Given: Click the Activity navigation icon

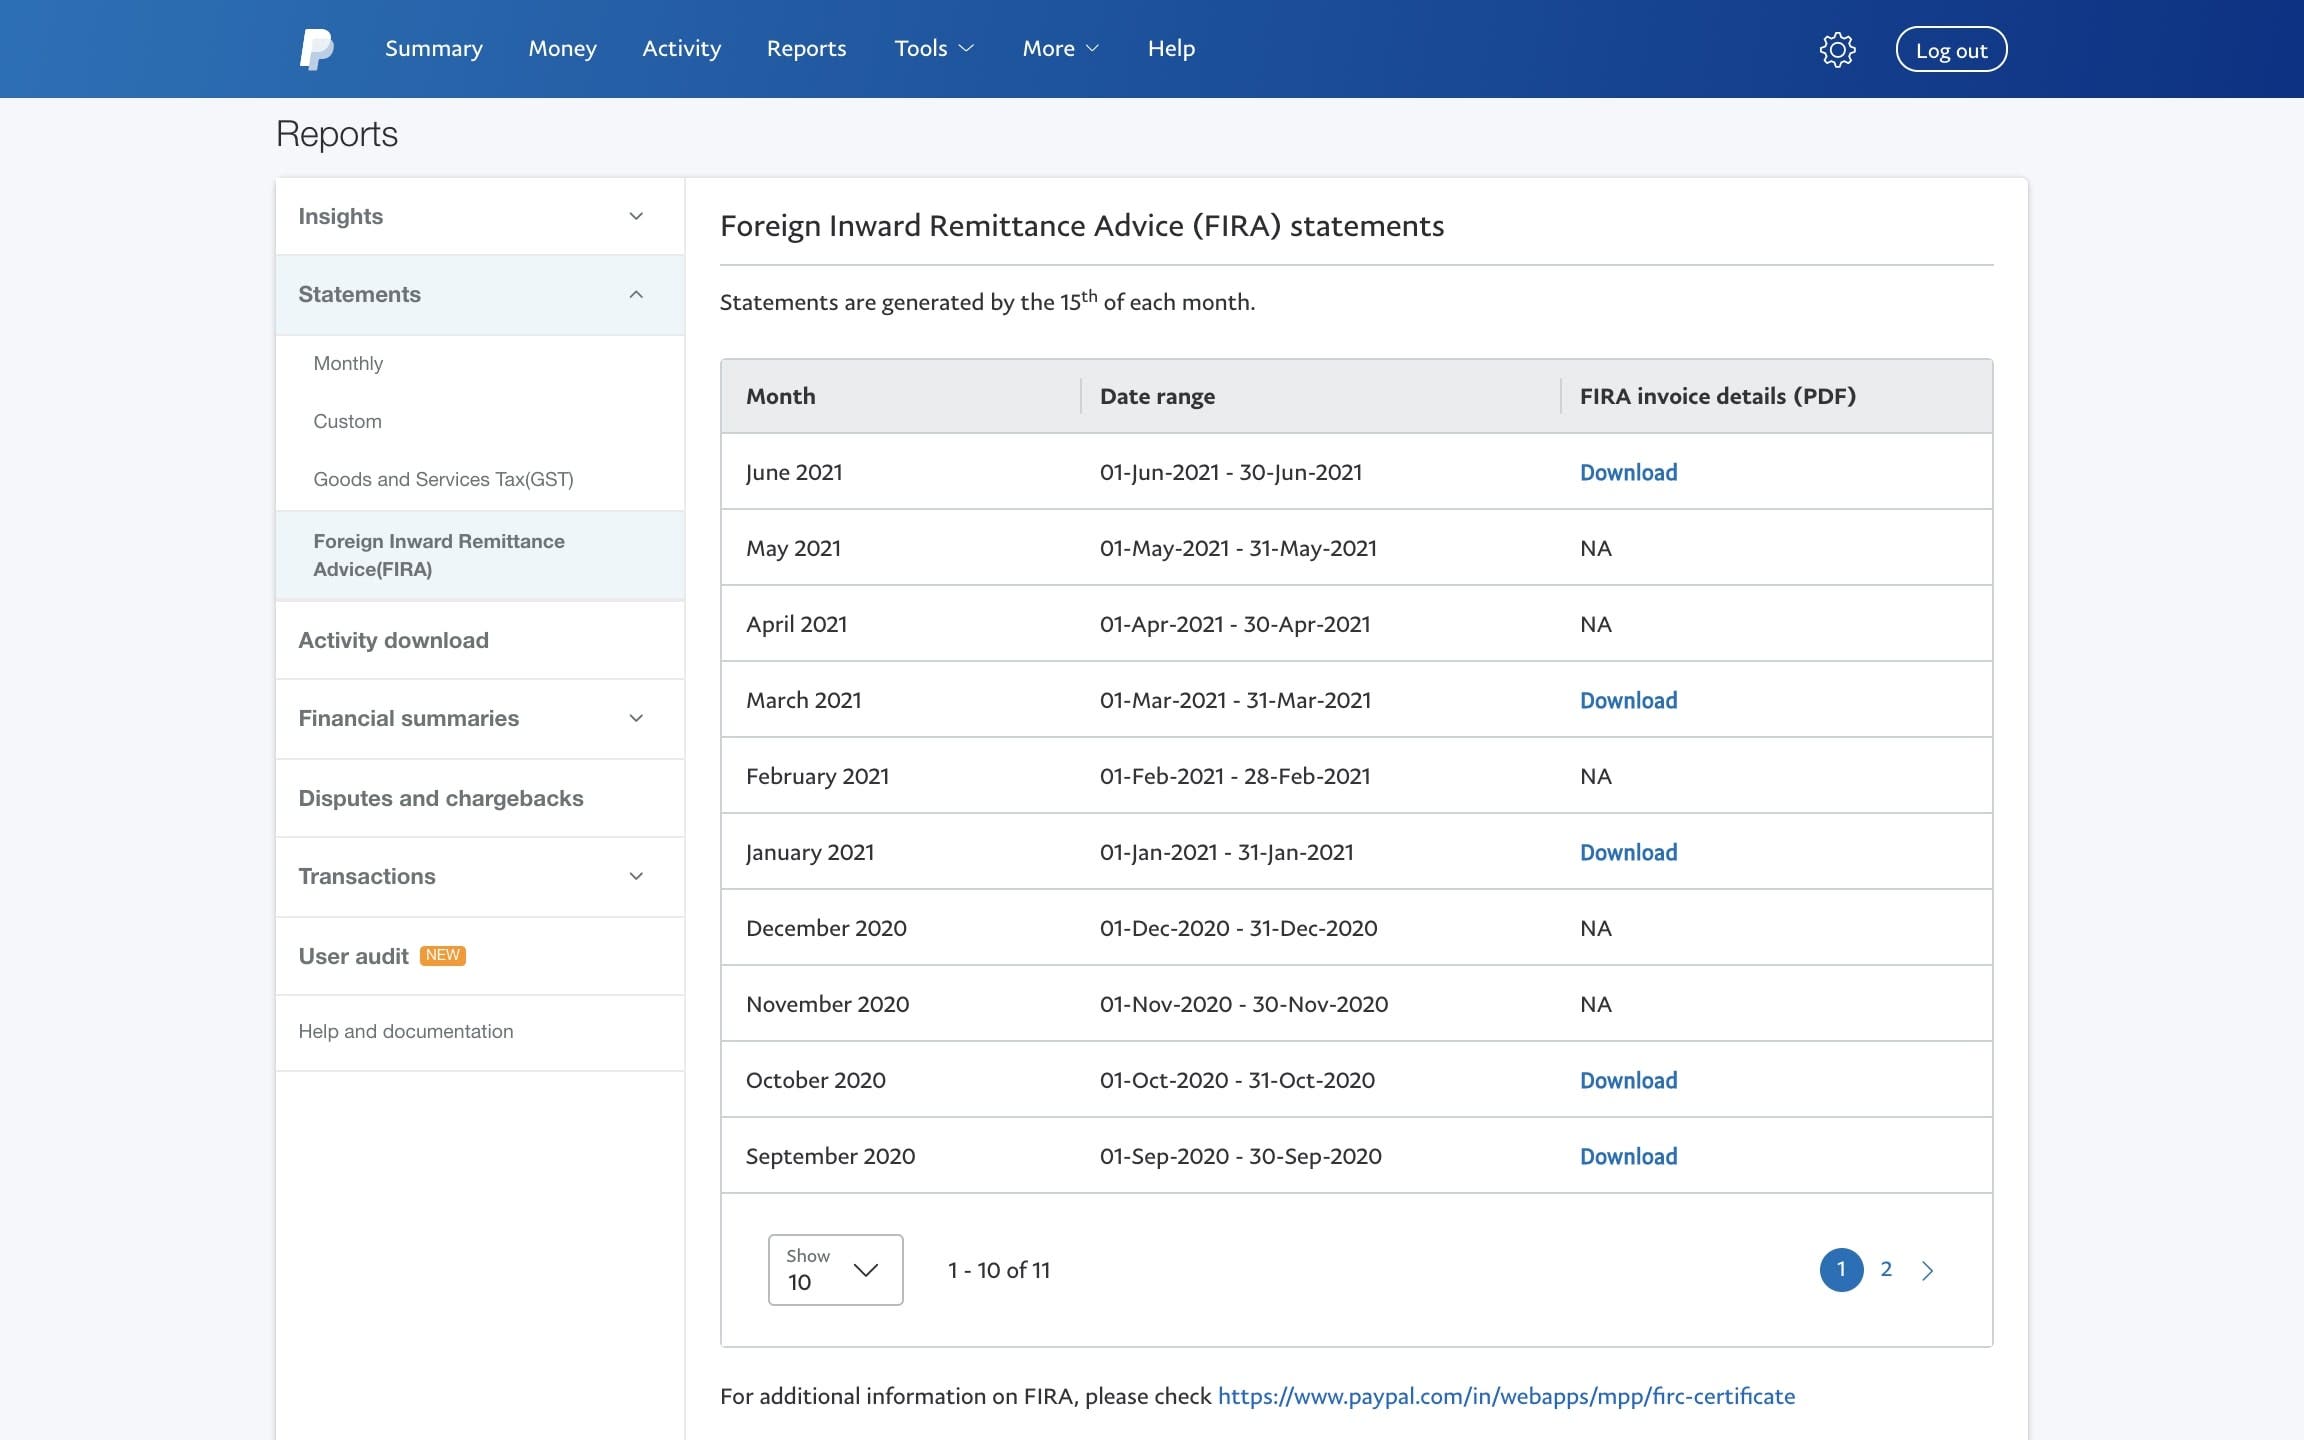Looking at the screenshot, I should click(682, 48).
